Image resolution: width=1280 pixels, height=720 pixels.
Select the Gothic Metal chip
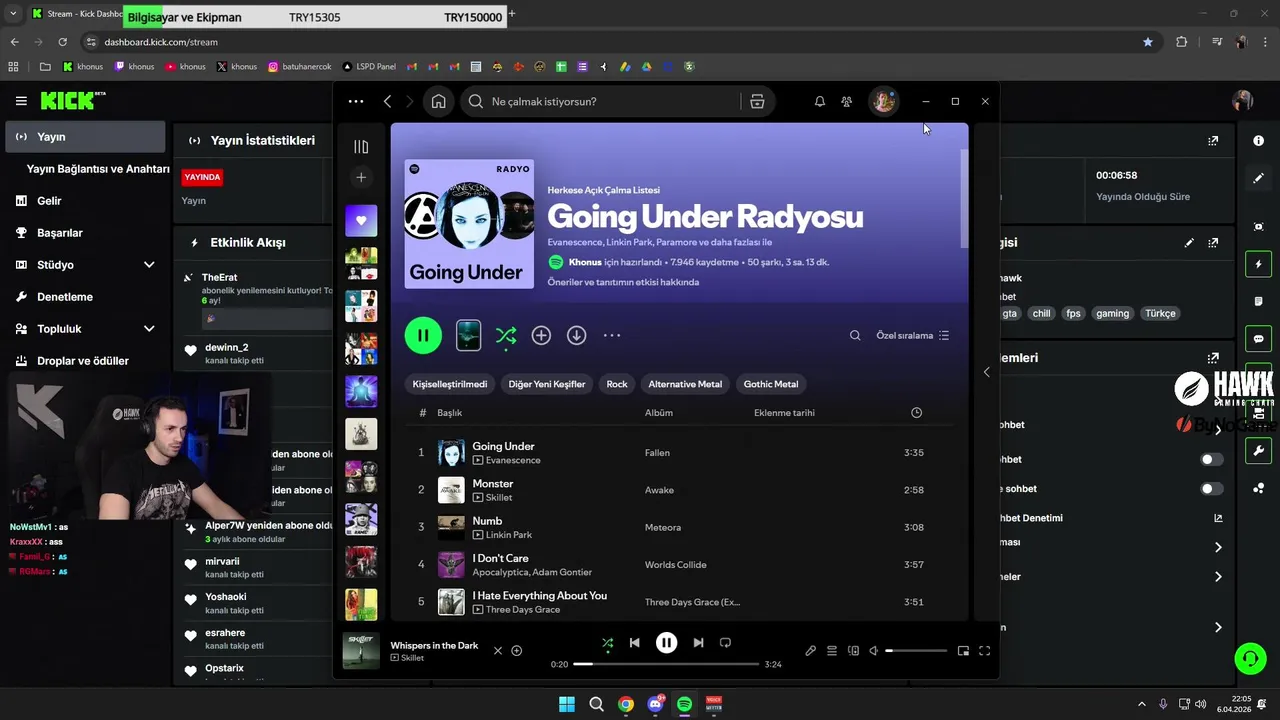point(771,384)
